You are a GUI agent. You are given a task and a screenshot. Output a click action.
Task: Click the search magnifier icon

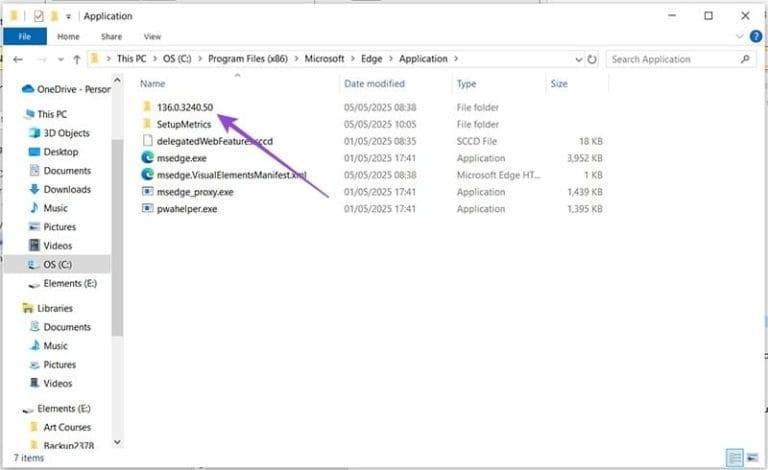click(746, 59)
